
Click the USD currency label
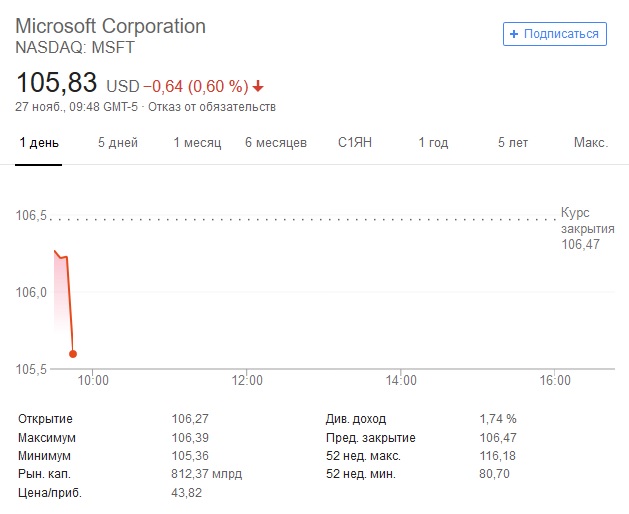(123, 86)
